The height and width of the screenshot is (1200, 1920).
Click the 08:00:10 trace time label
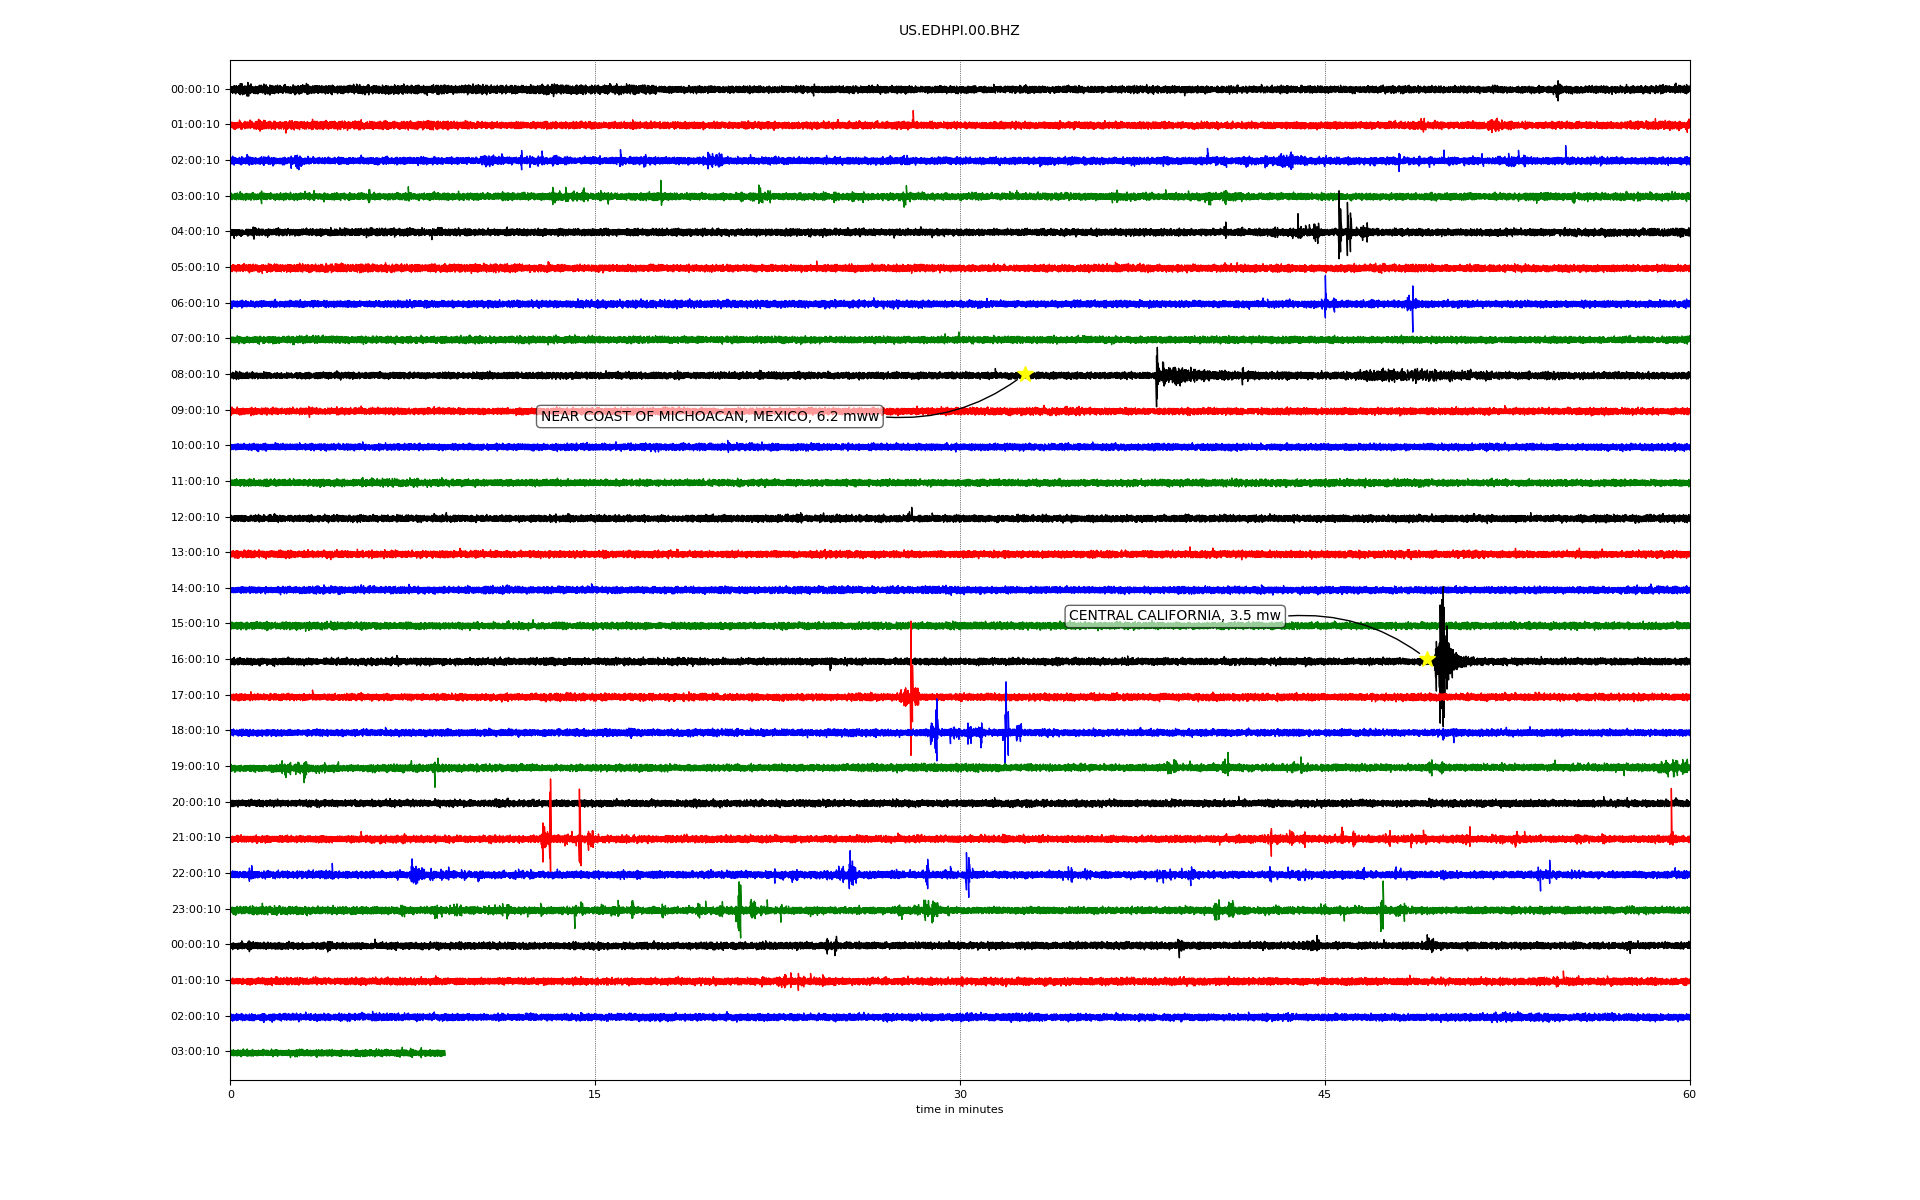pyautogui.click(x=195, y=375)
